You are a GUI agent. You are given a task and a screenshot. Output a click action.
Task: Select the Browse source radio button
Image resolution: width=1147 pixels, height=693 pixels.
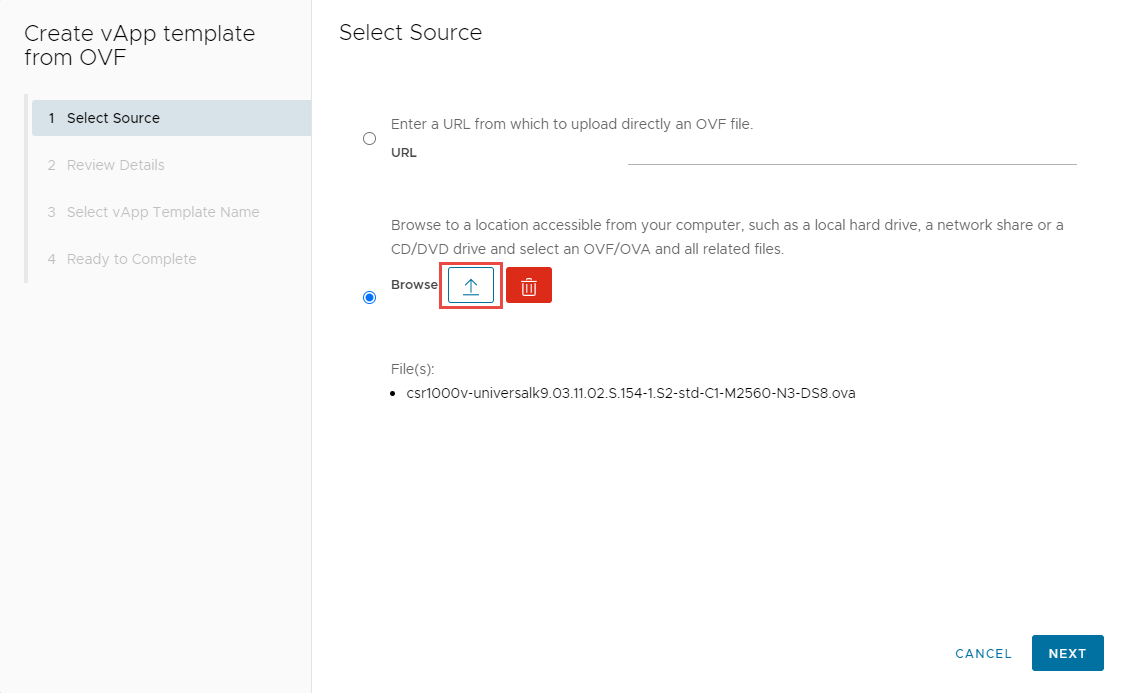[370, 298]
